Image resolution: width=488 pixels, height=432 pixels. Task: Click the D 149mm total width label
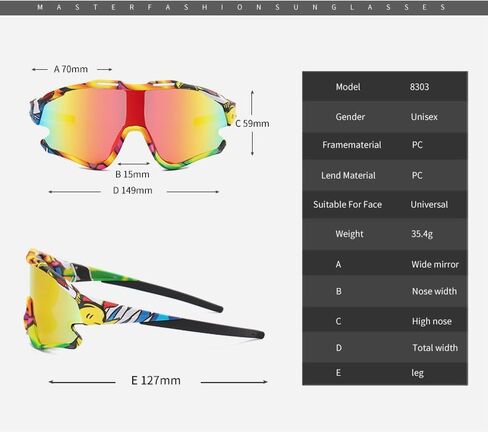coord(132,190)
